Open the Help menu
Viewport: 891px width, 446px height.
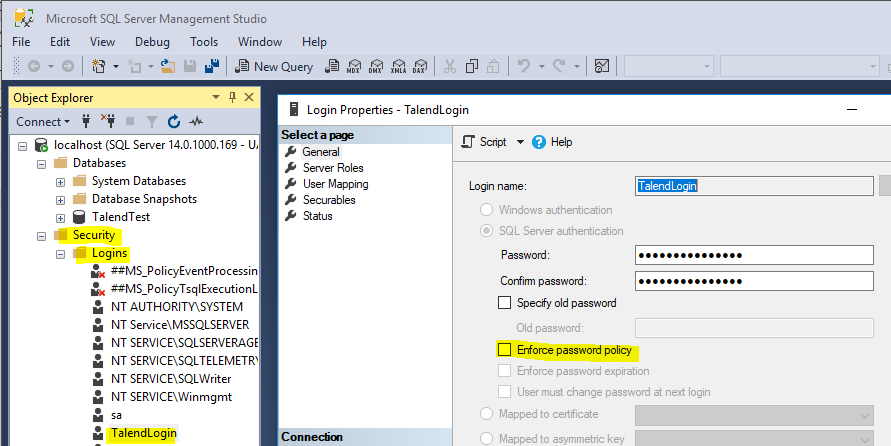(x=314, y=42)
